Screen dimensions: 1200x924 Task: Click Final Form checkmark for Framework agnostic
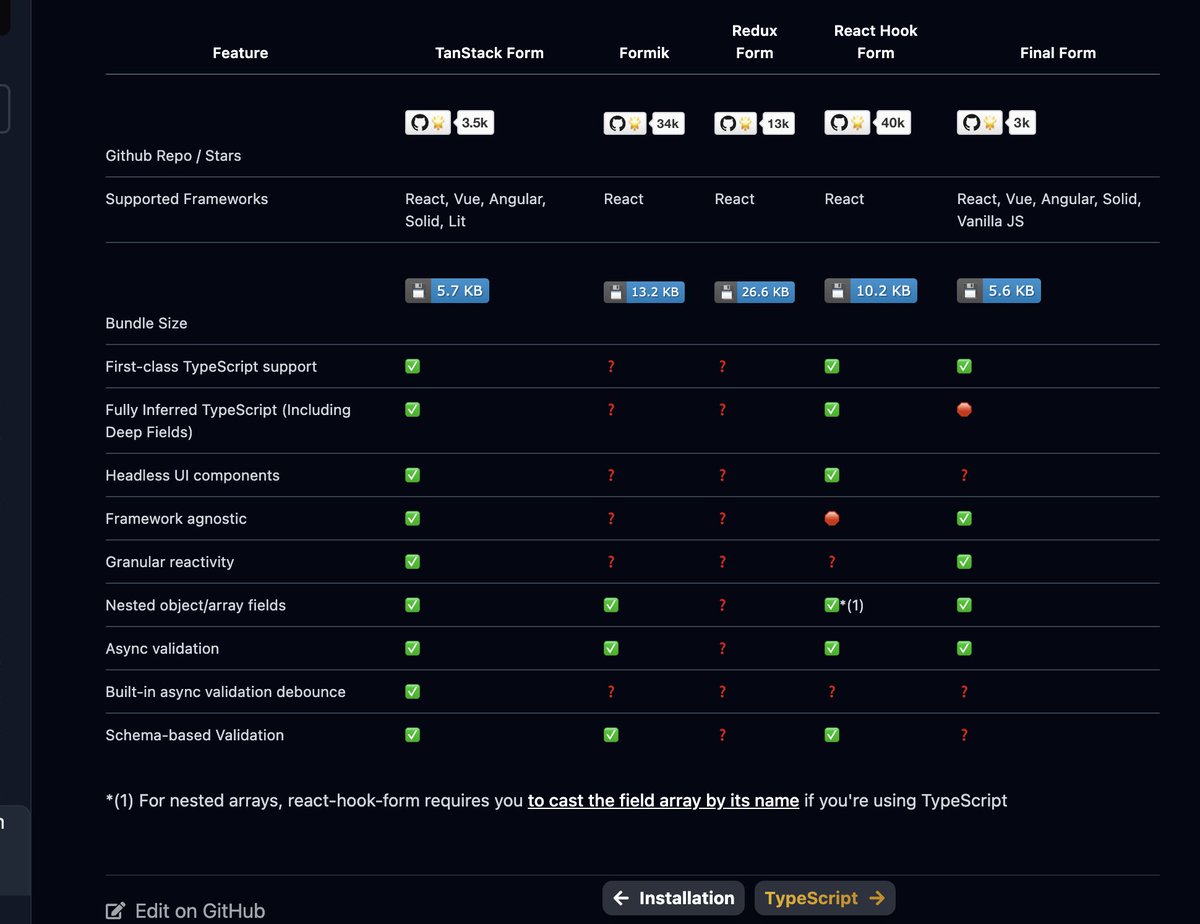point(964,519)
